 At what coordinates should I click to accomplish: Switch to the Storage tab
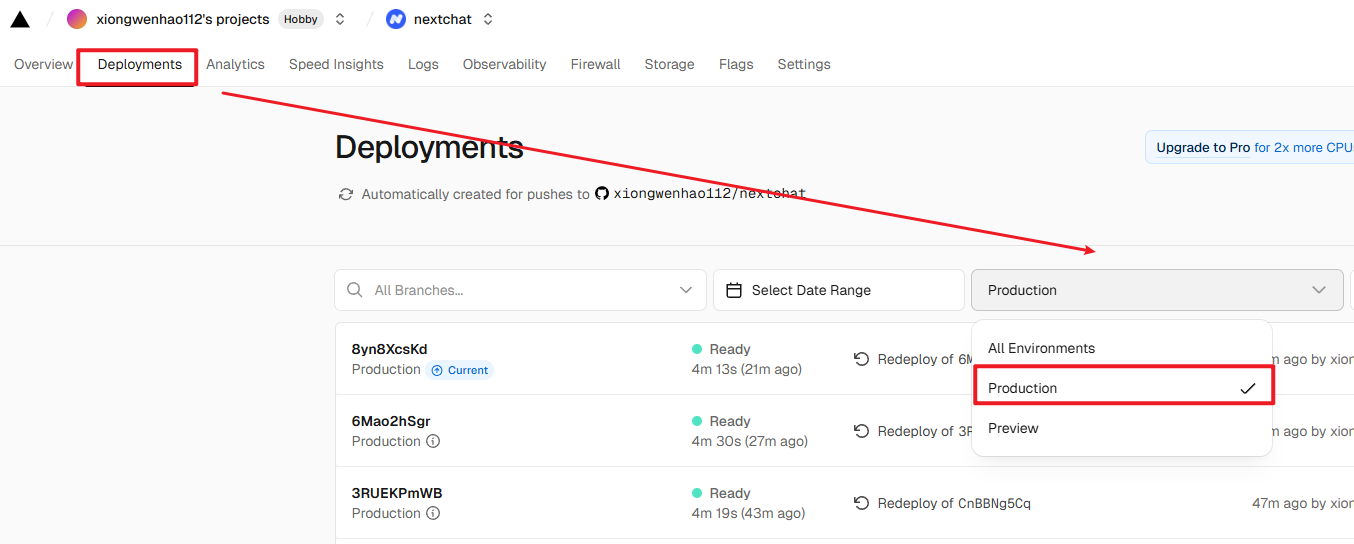click(x=669, y=64)
